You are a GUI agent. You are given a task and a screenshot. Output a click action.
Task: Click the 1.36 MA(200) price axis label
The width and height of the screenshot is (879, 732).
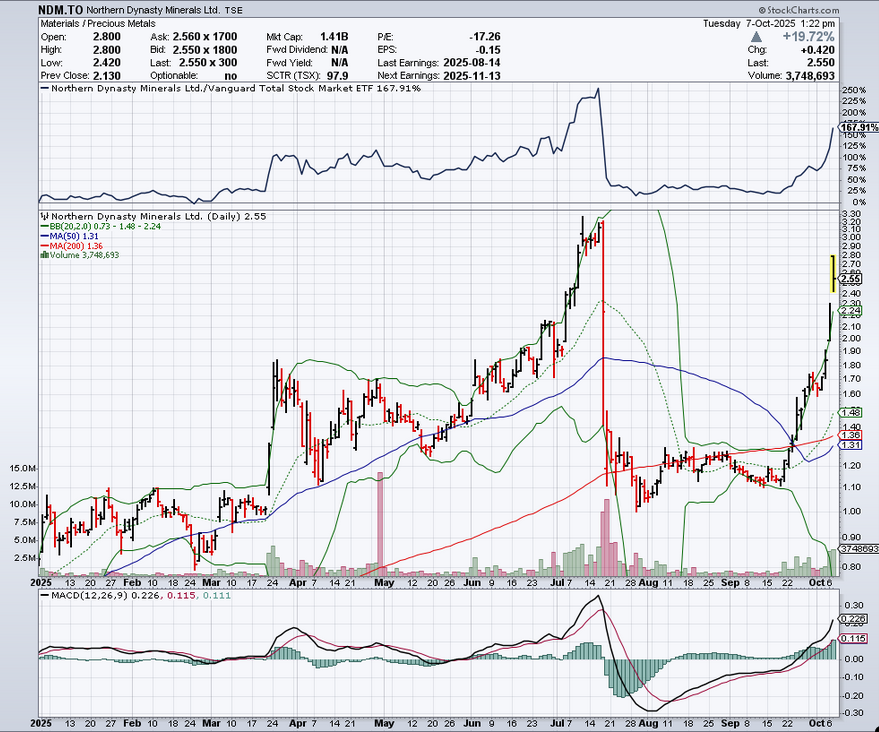point(851,435)
